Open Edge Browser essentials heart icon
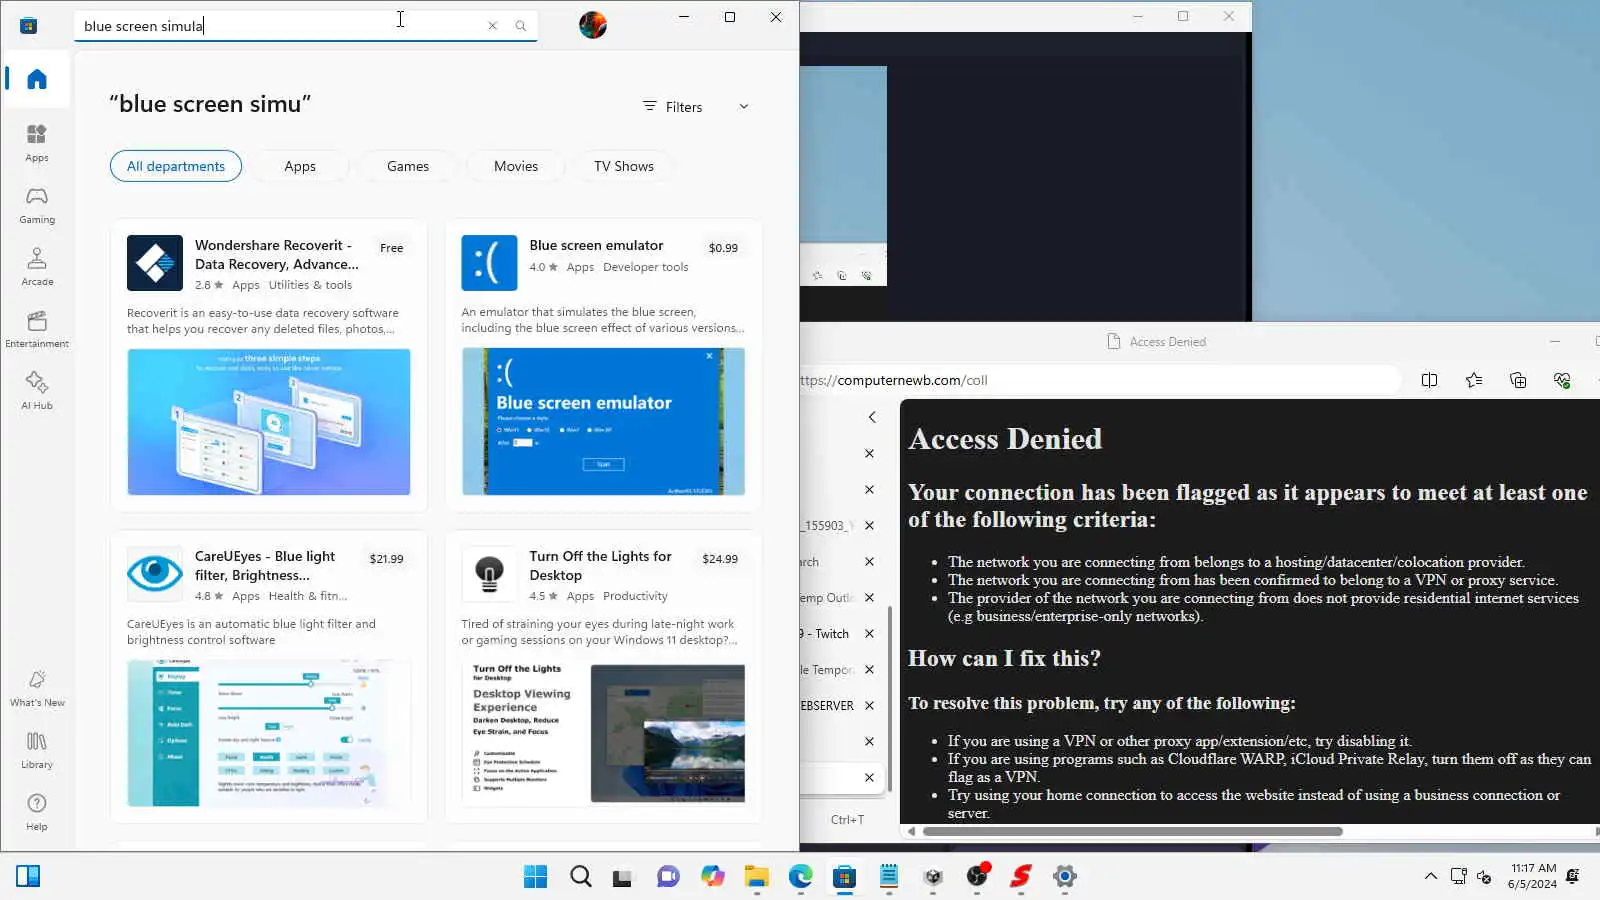Screen dimensions: 1600x900 tap(1562, 380)
